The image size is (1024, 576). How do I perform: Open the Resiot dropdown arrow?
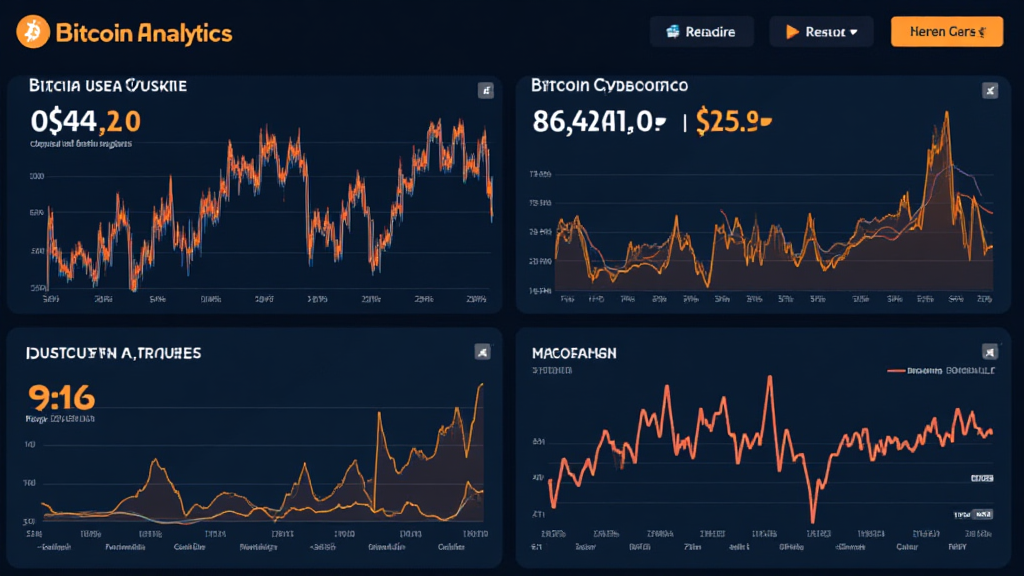coord(853,32)
